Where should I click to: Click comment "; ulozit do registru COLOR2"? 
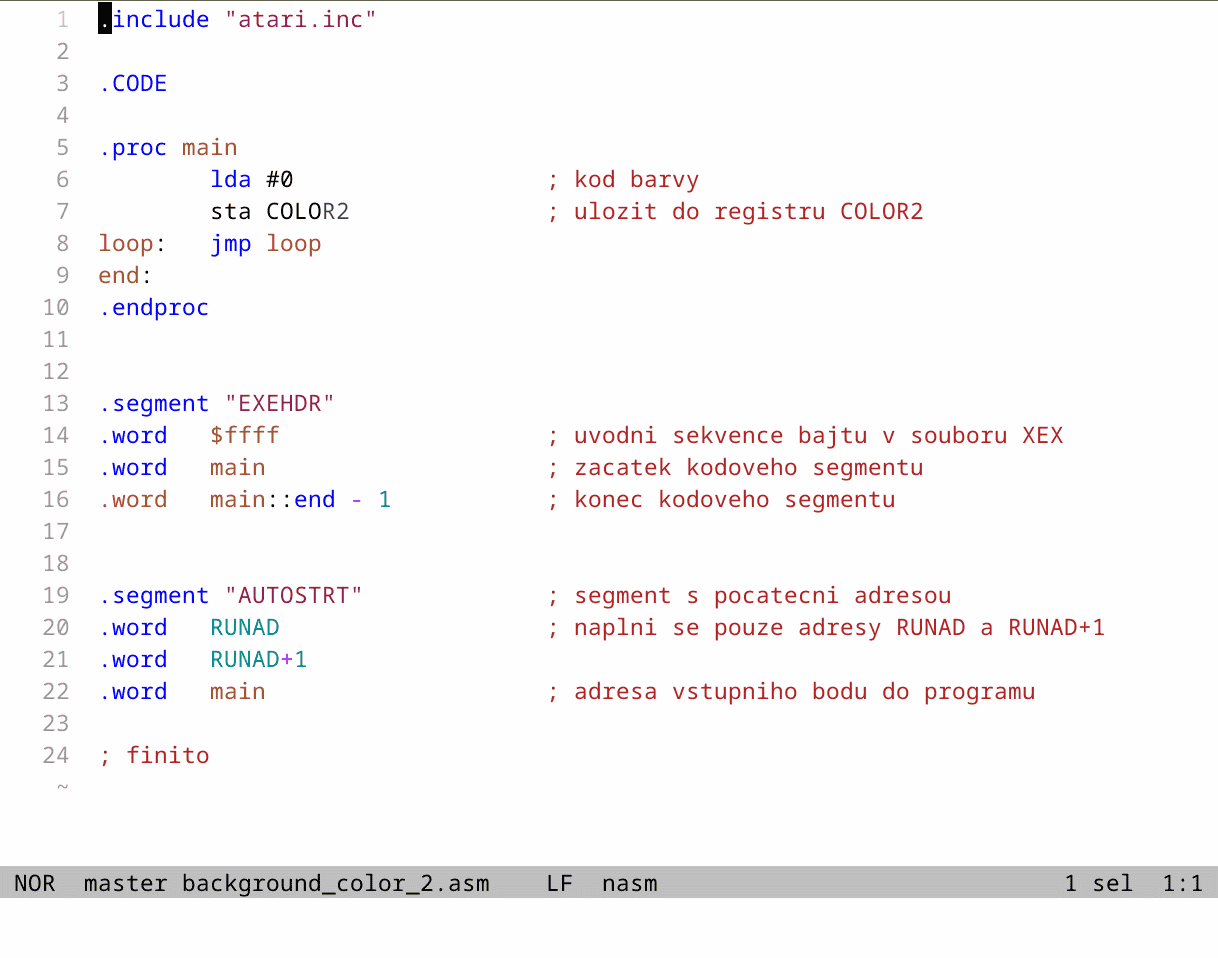pyautogui.click(x=735, y=211)
